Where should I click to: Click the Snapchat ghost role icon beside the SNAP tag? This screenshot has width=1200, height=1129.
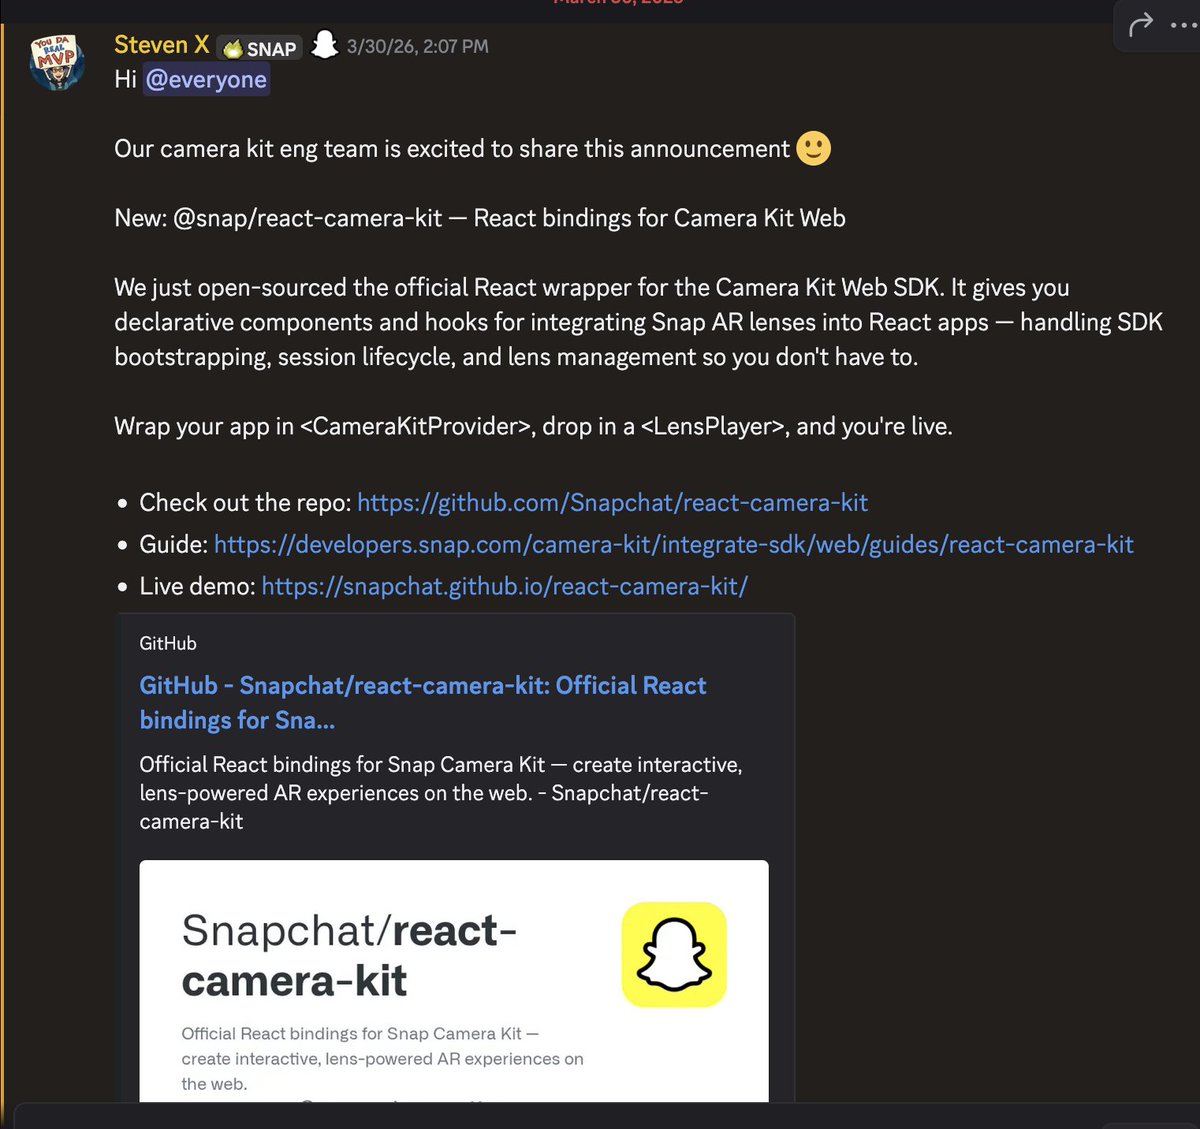(325, 45)
